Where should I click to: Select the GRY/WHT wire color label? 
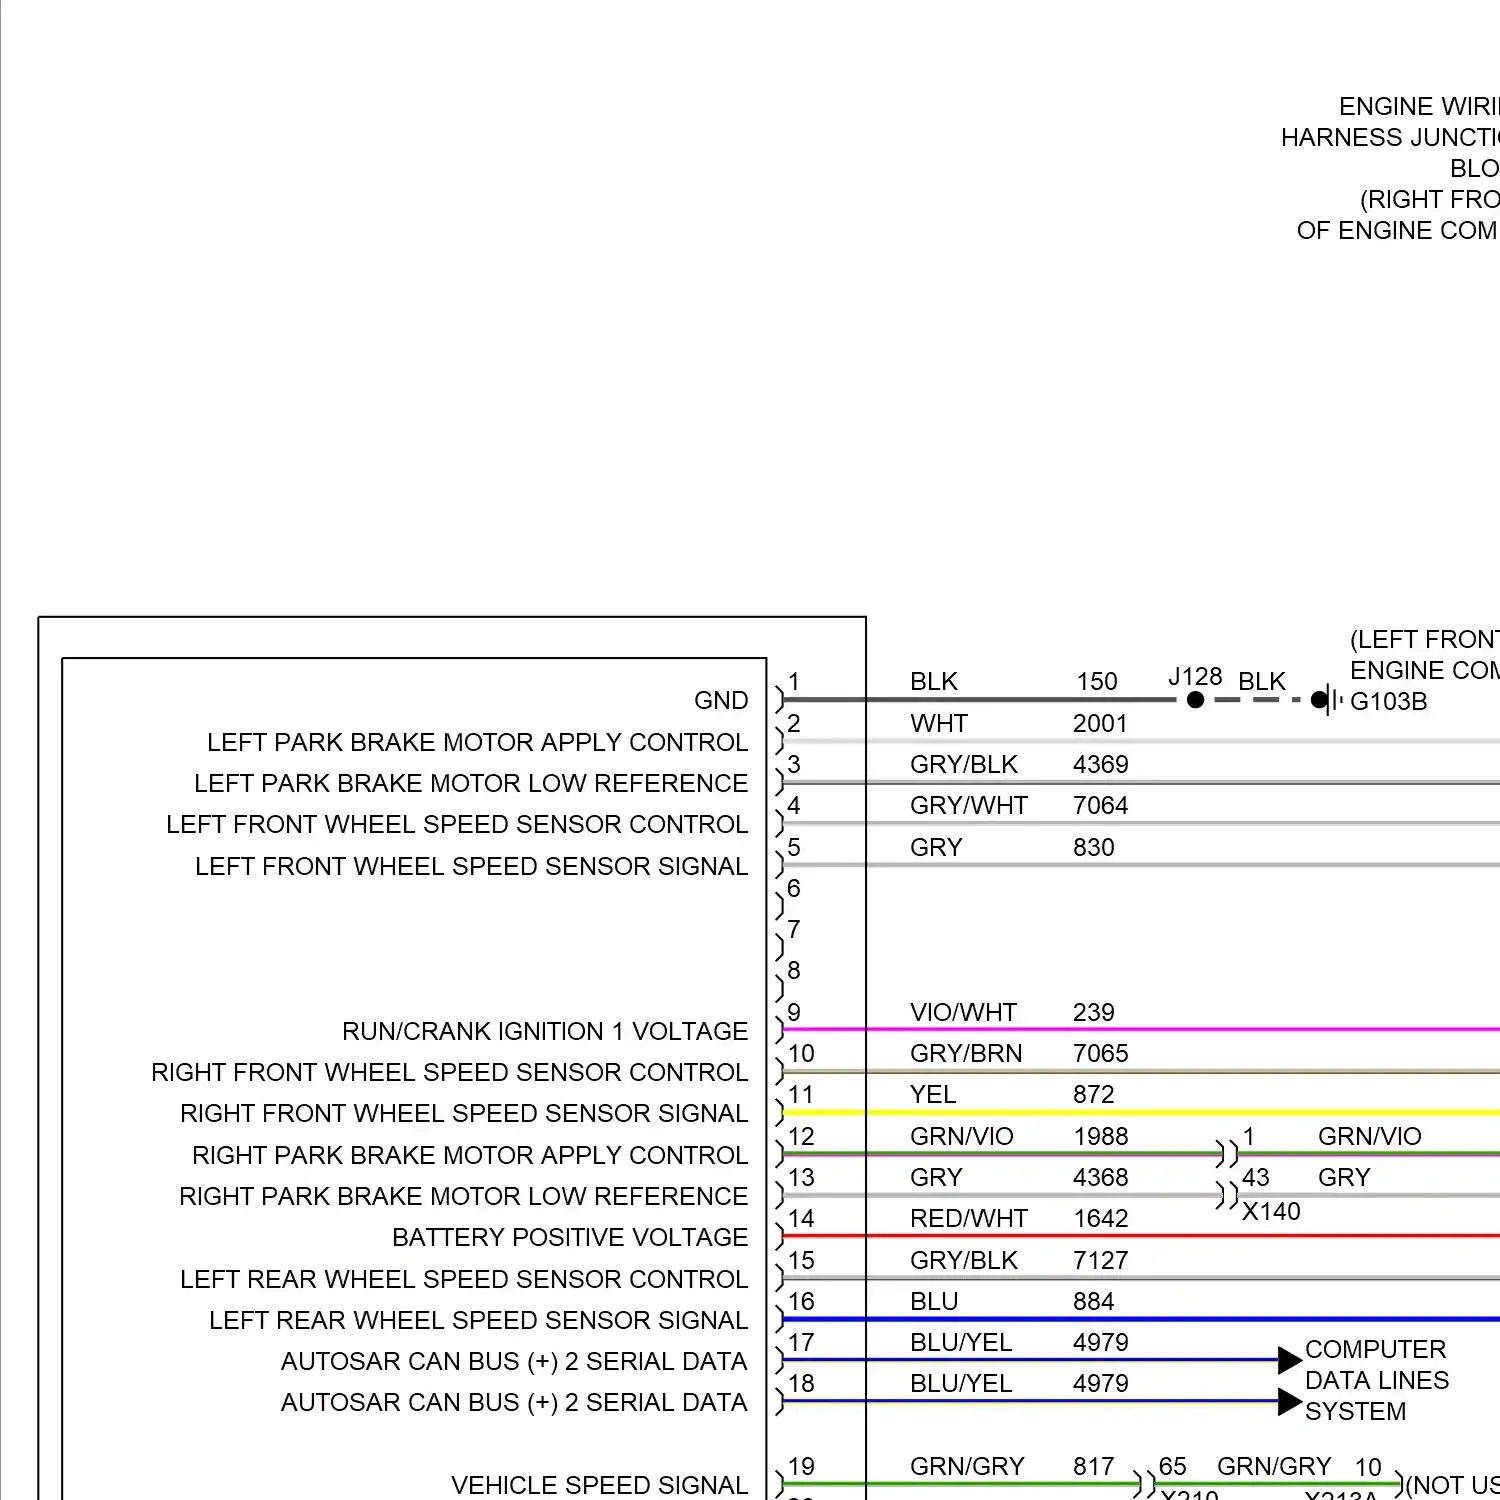tap(968, 805)
